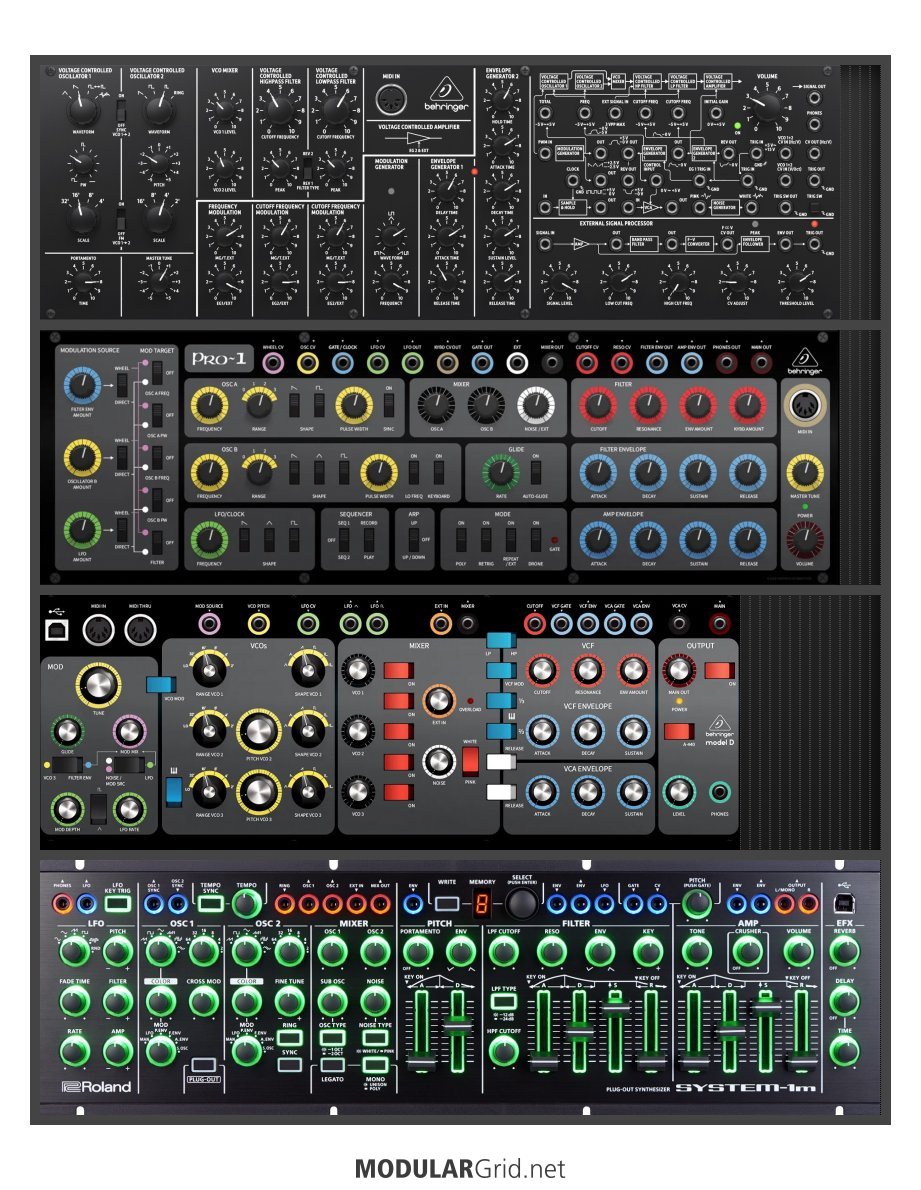Flip the Pro-1 Record/Play sequencer switch
This screenshot has width=921, height=1190.
point(369,539)
